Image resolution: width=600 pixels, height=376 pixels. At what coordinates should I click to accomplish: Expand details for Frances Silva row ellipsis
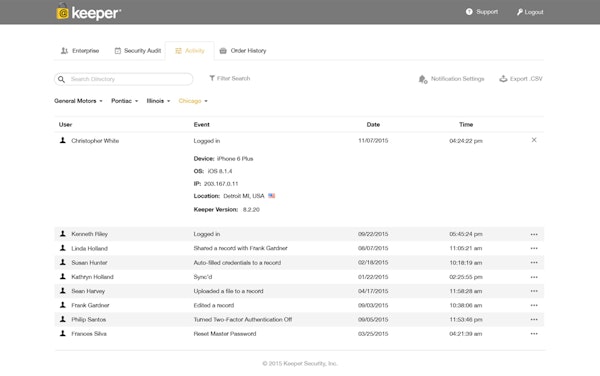click(534, 334)
